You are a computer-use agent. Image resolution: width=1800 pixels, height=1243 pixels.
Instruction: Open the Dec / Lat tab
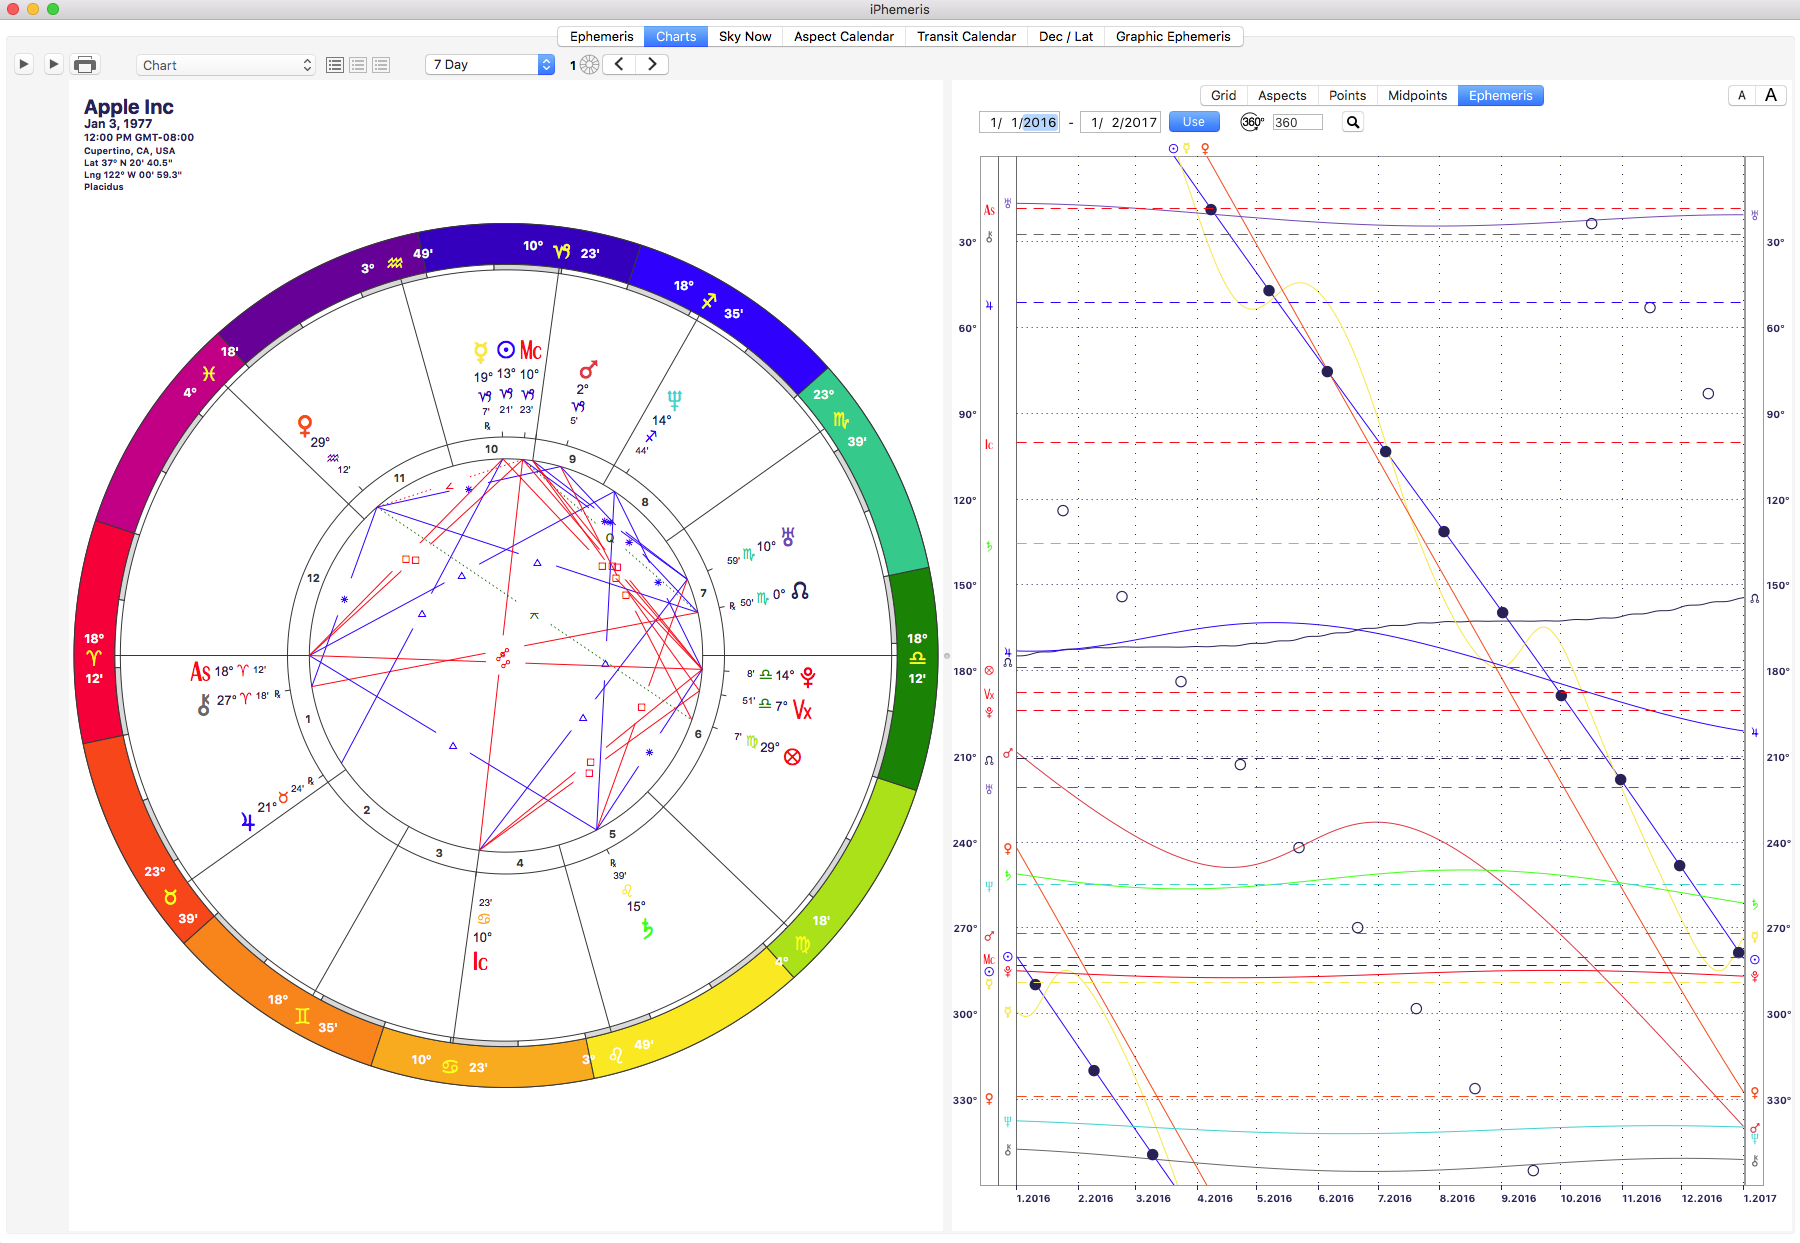tap(1066, 36)
